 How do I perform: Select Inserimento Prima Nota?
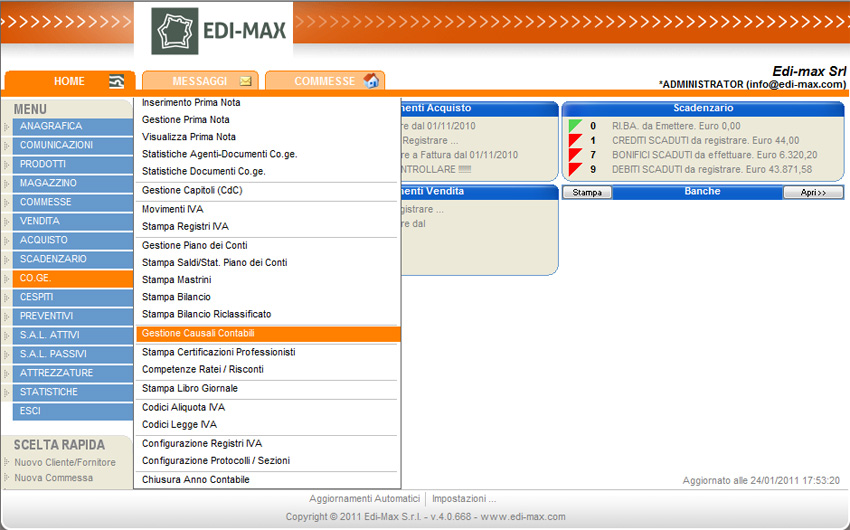pyautogui.click(x=191, y=103)
